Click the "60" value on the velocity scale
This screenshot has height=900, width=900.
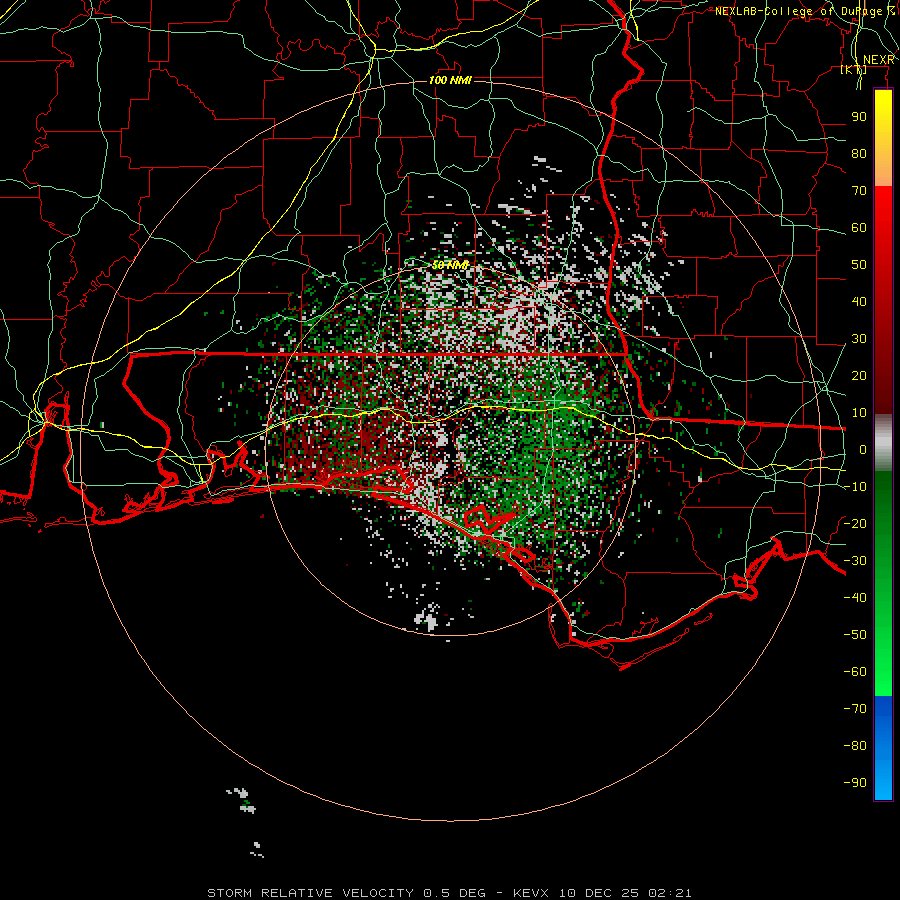pos(859,228)
